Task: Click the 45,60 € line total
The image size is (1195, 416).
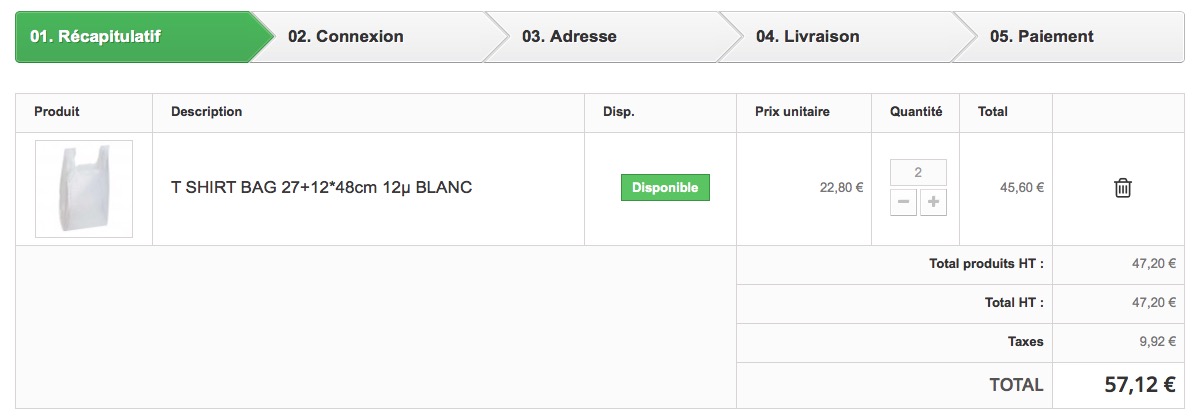Action: 1023,187
